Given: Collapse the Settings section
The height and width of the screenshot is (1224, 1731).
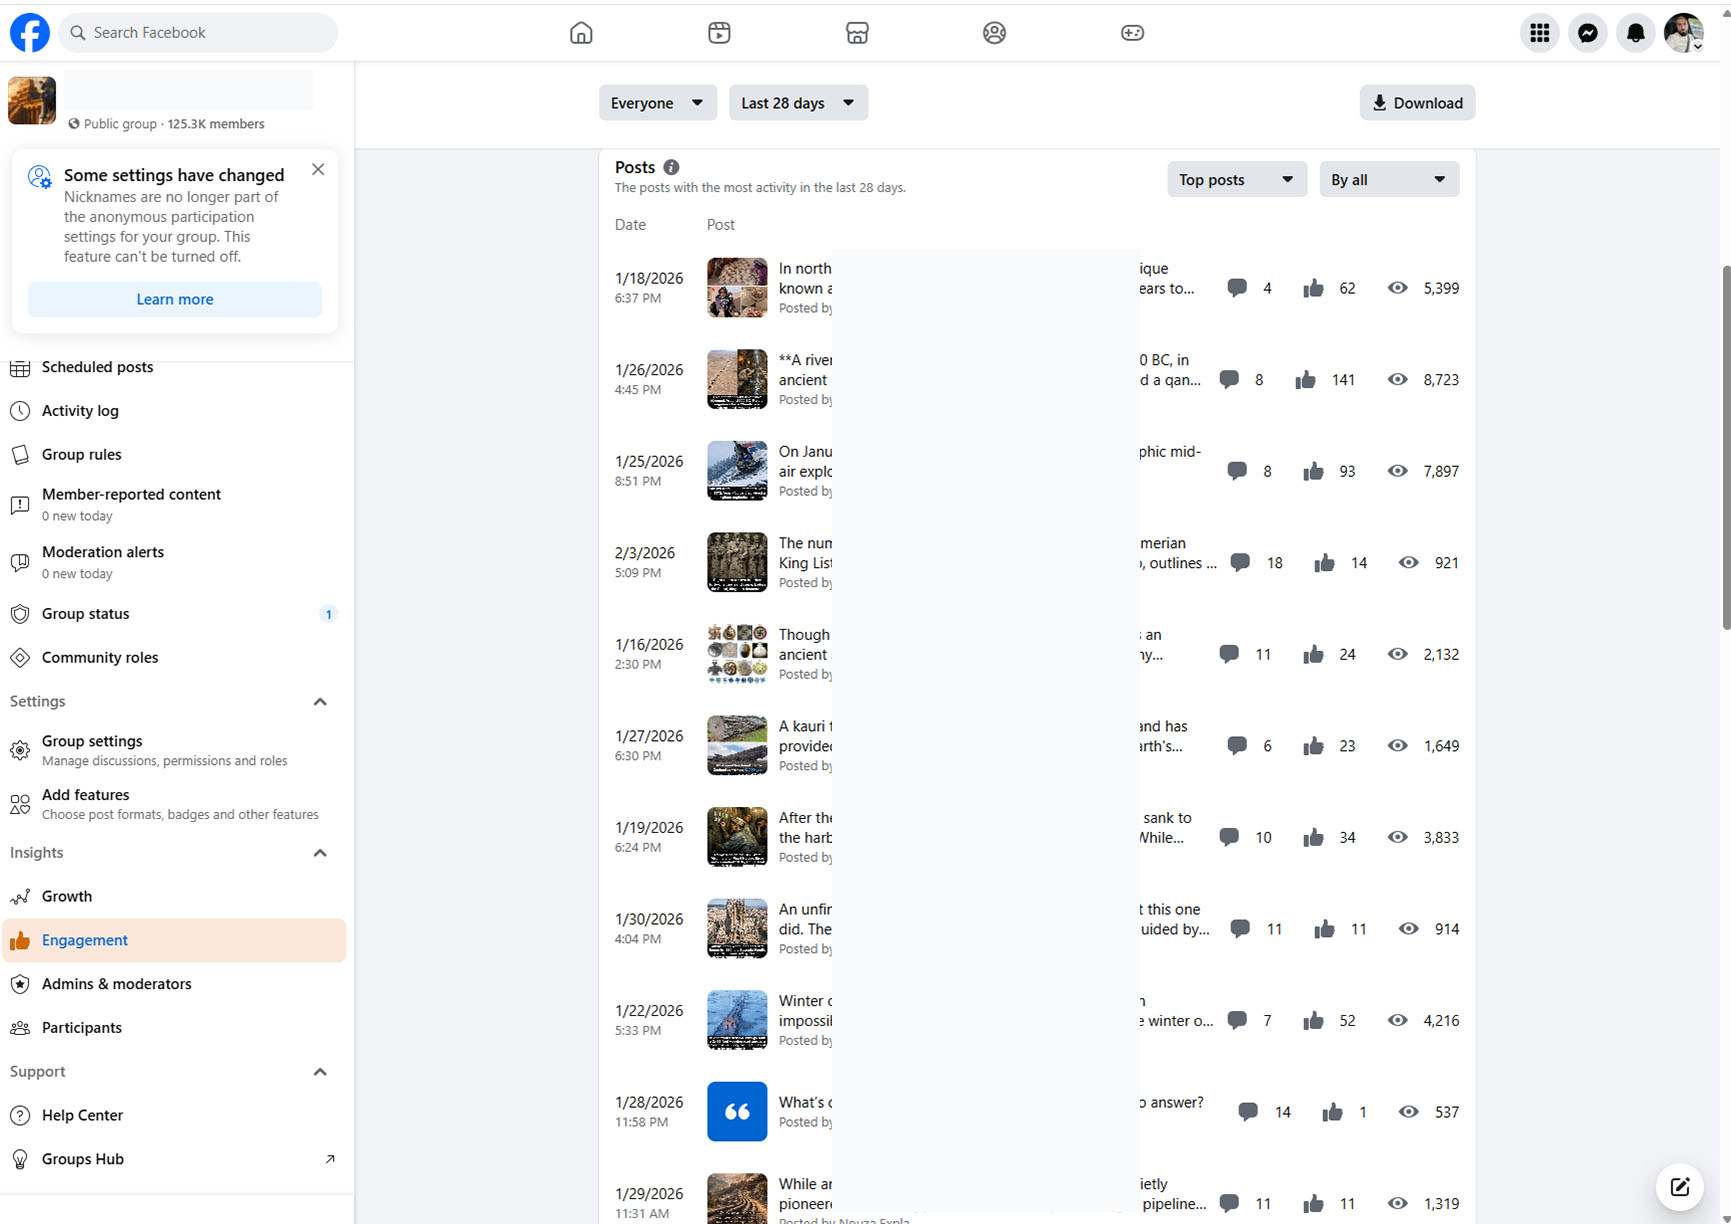Looking at the screenshot, I should 320,702.
